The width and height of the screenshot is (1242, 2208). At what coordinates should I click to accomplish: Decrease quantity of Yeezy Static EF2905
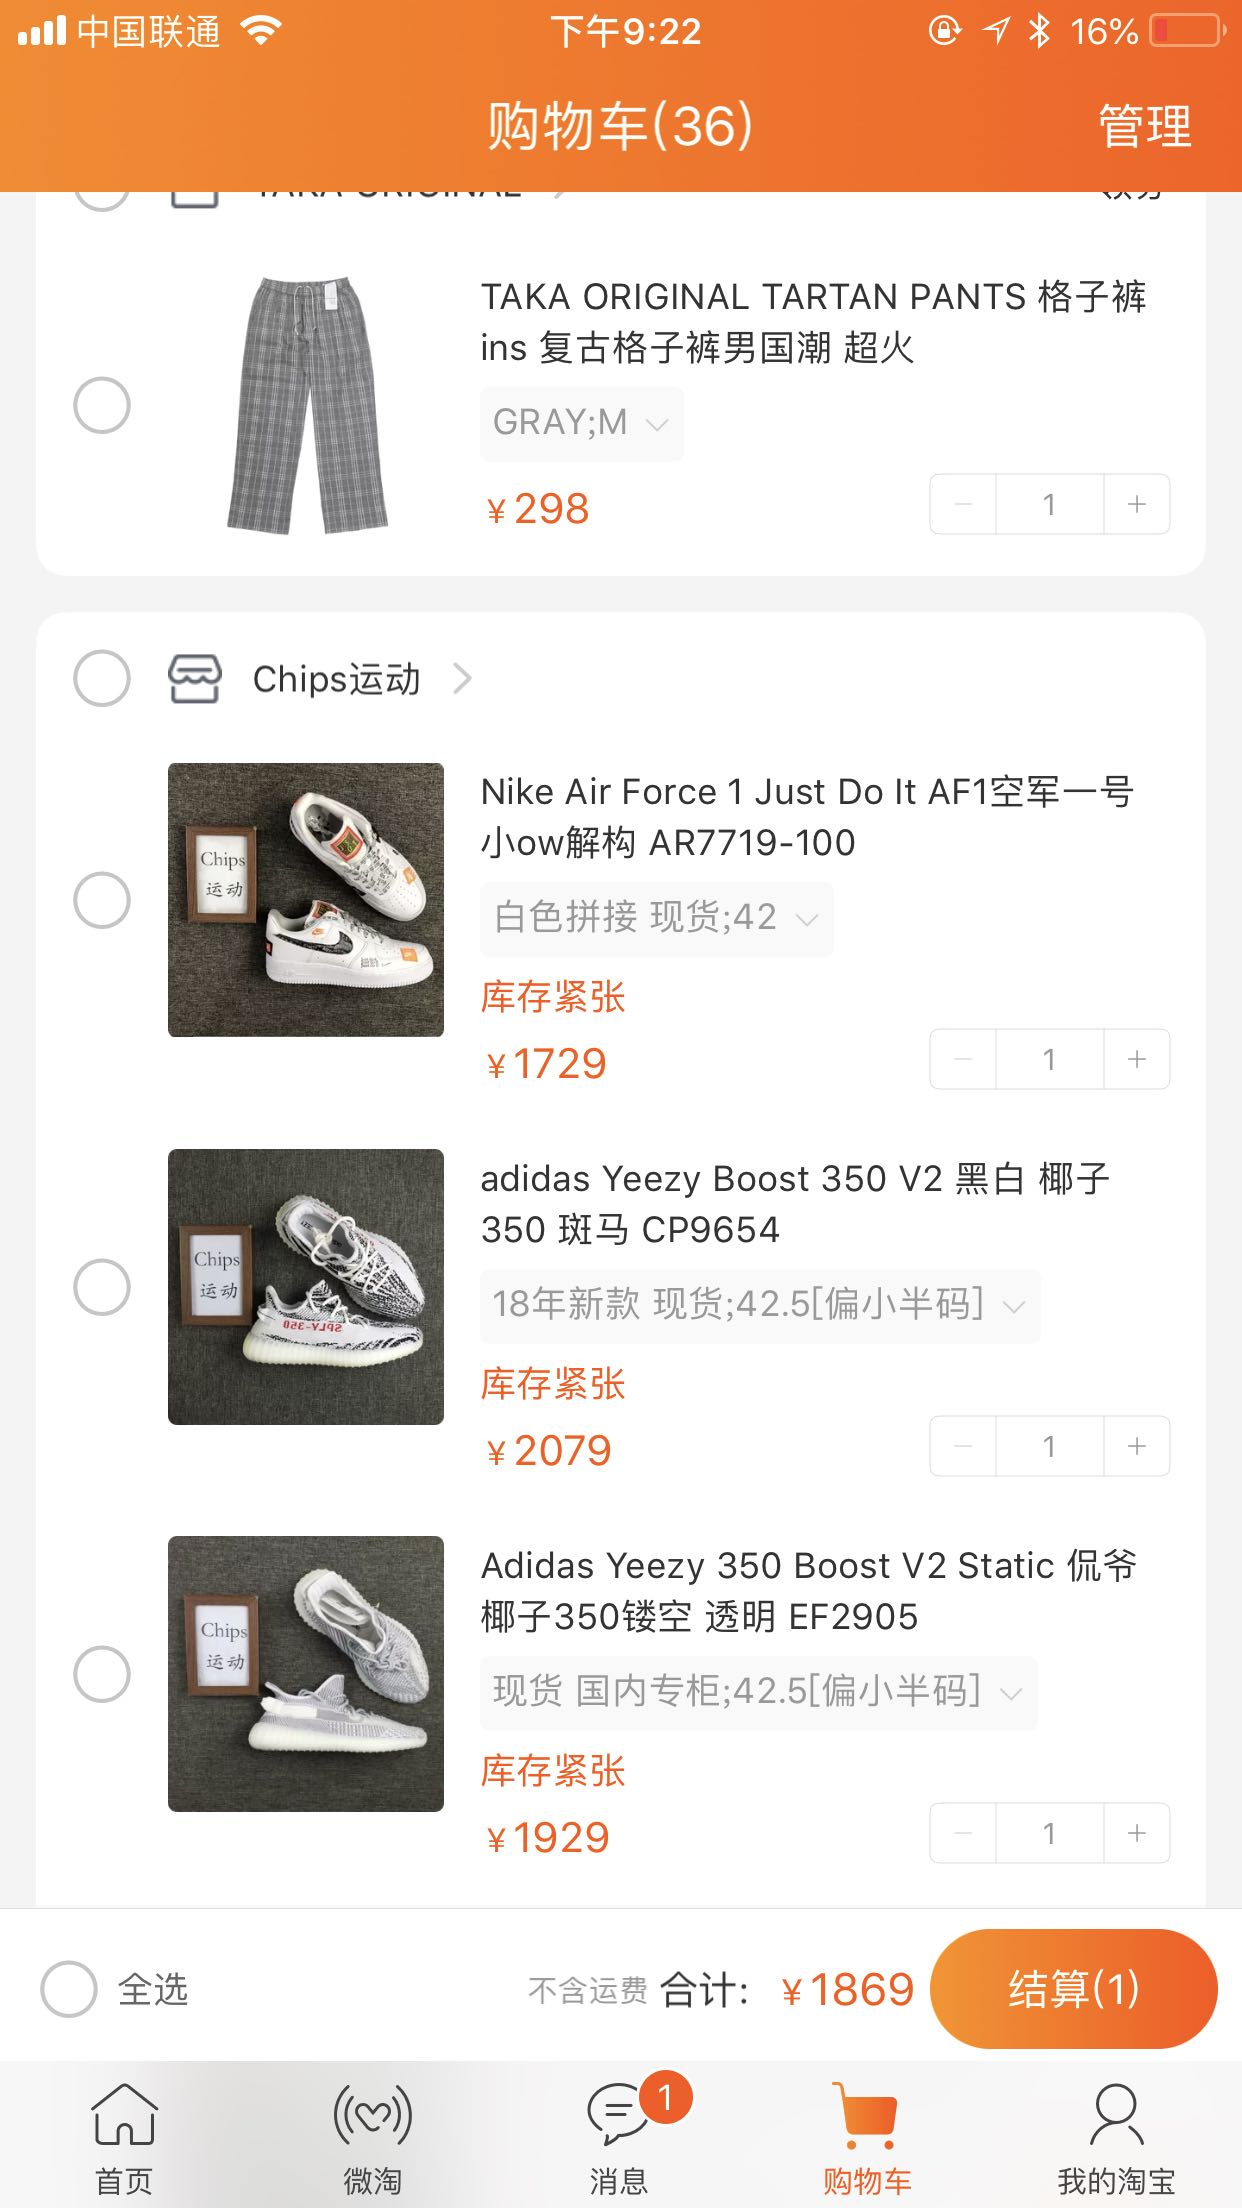tap(963, 1833)
